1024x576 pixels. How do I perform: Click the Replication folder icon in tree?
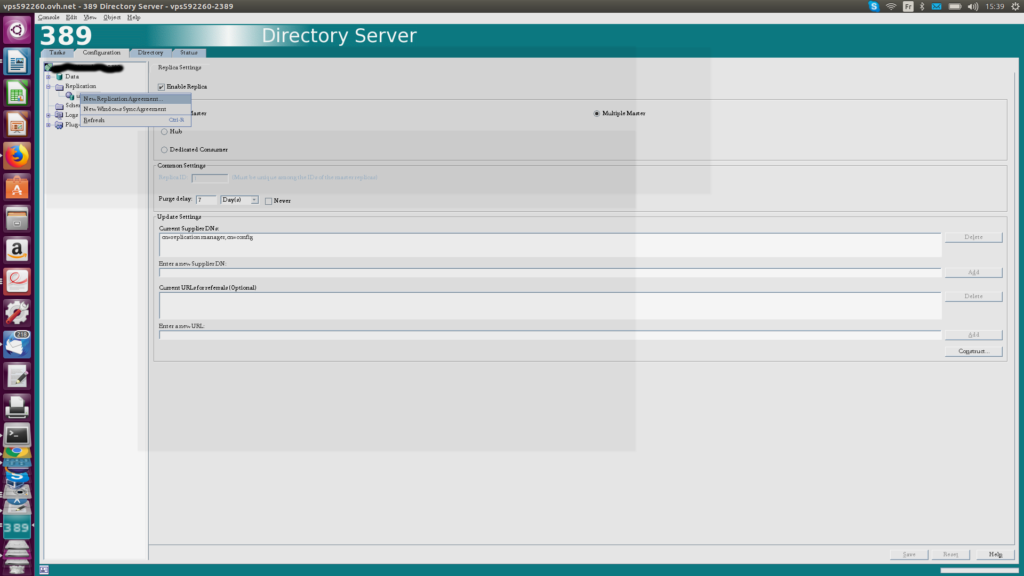[59, 86]
